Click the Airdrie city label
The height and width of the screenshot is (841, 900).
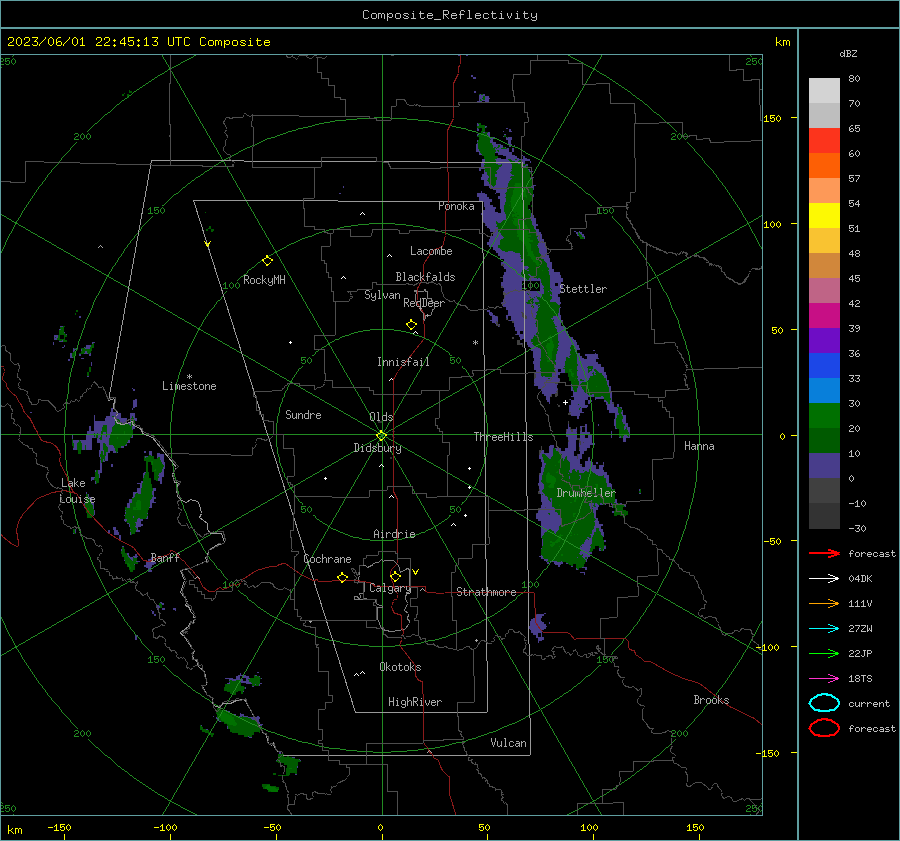394,534
